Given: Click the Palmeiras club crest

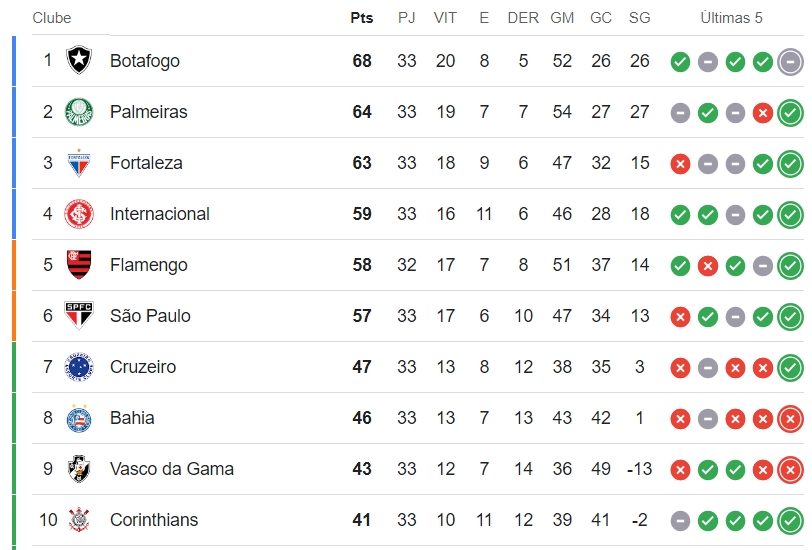Looking at the screenshot, I should (79, 111).
